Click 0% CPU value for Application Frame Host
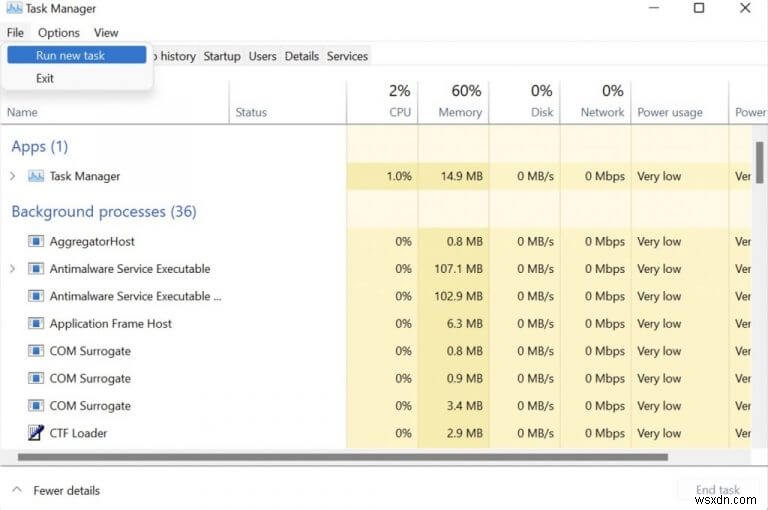 pos(403,323)
